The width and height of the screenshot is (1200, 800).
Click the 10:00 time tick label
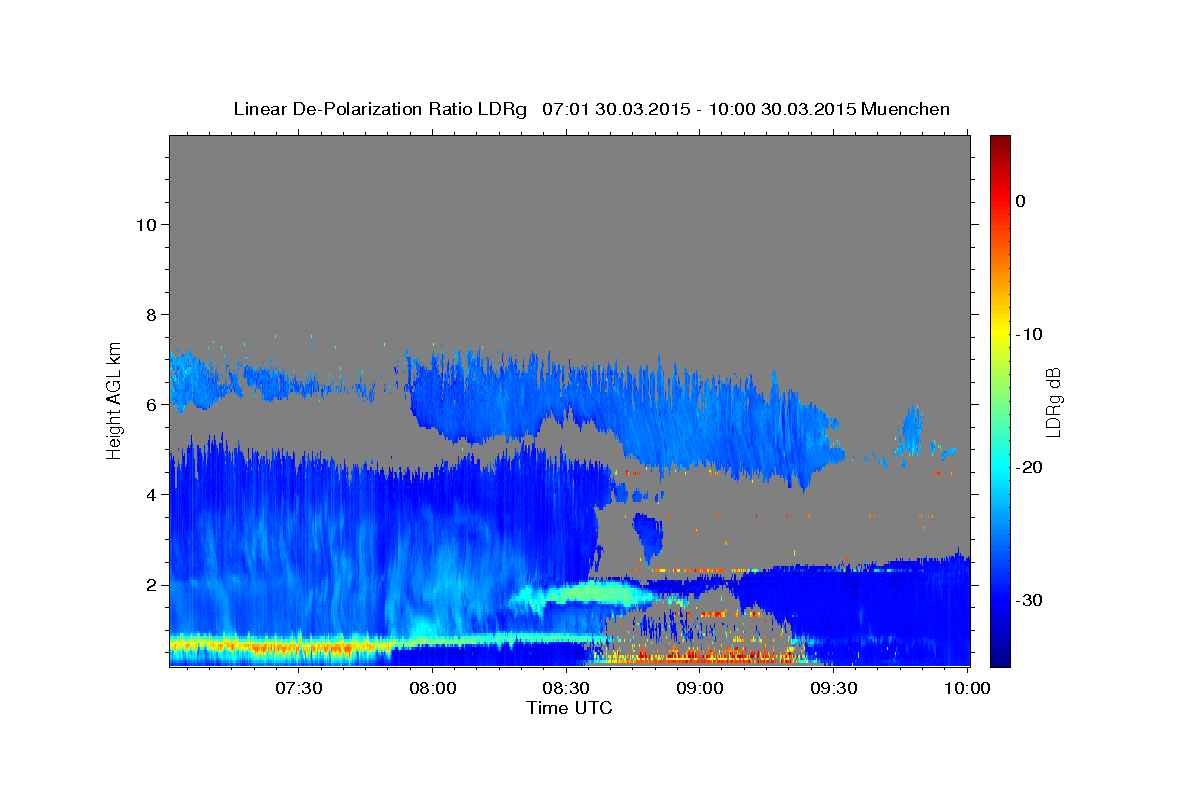[x=967, y=688]
